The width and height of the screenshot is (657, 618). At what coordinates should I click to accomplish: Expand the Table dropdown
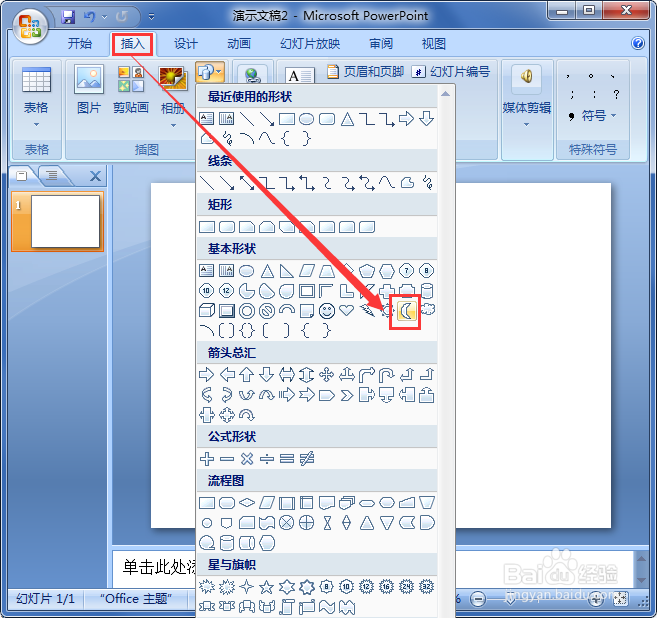point(36,124)
